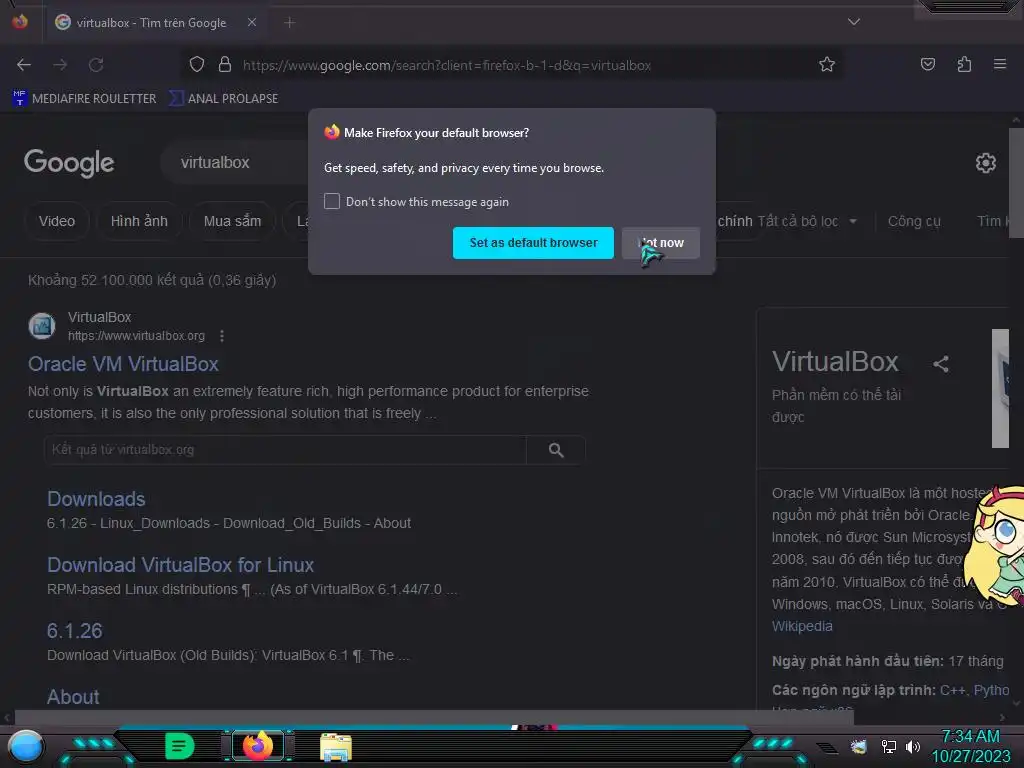1024x768 pixels.
Task: Reload the page with refresh icon
Action: click(96, 65)
